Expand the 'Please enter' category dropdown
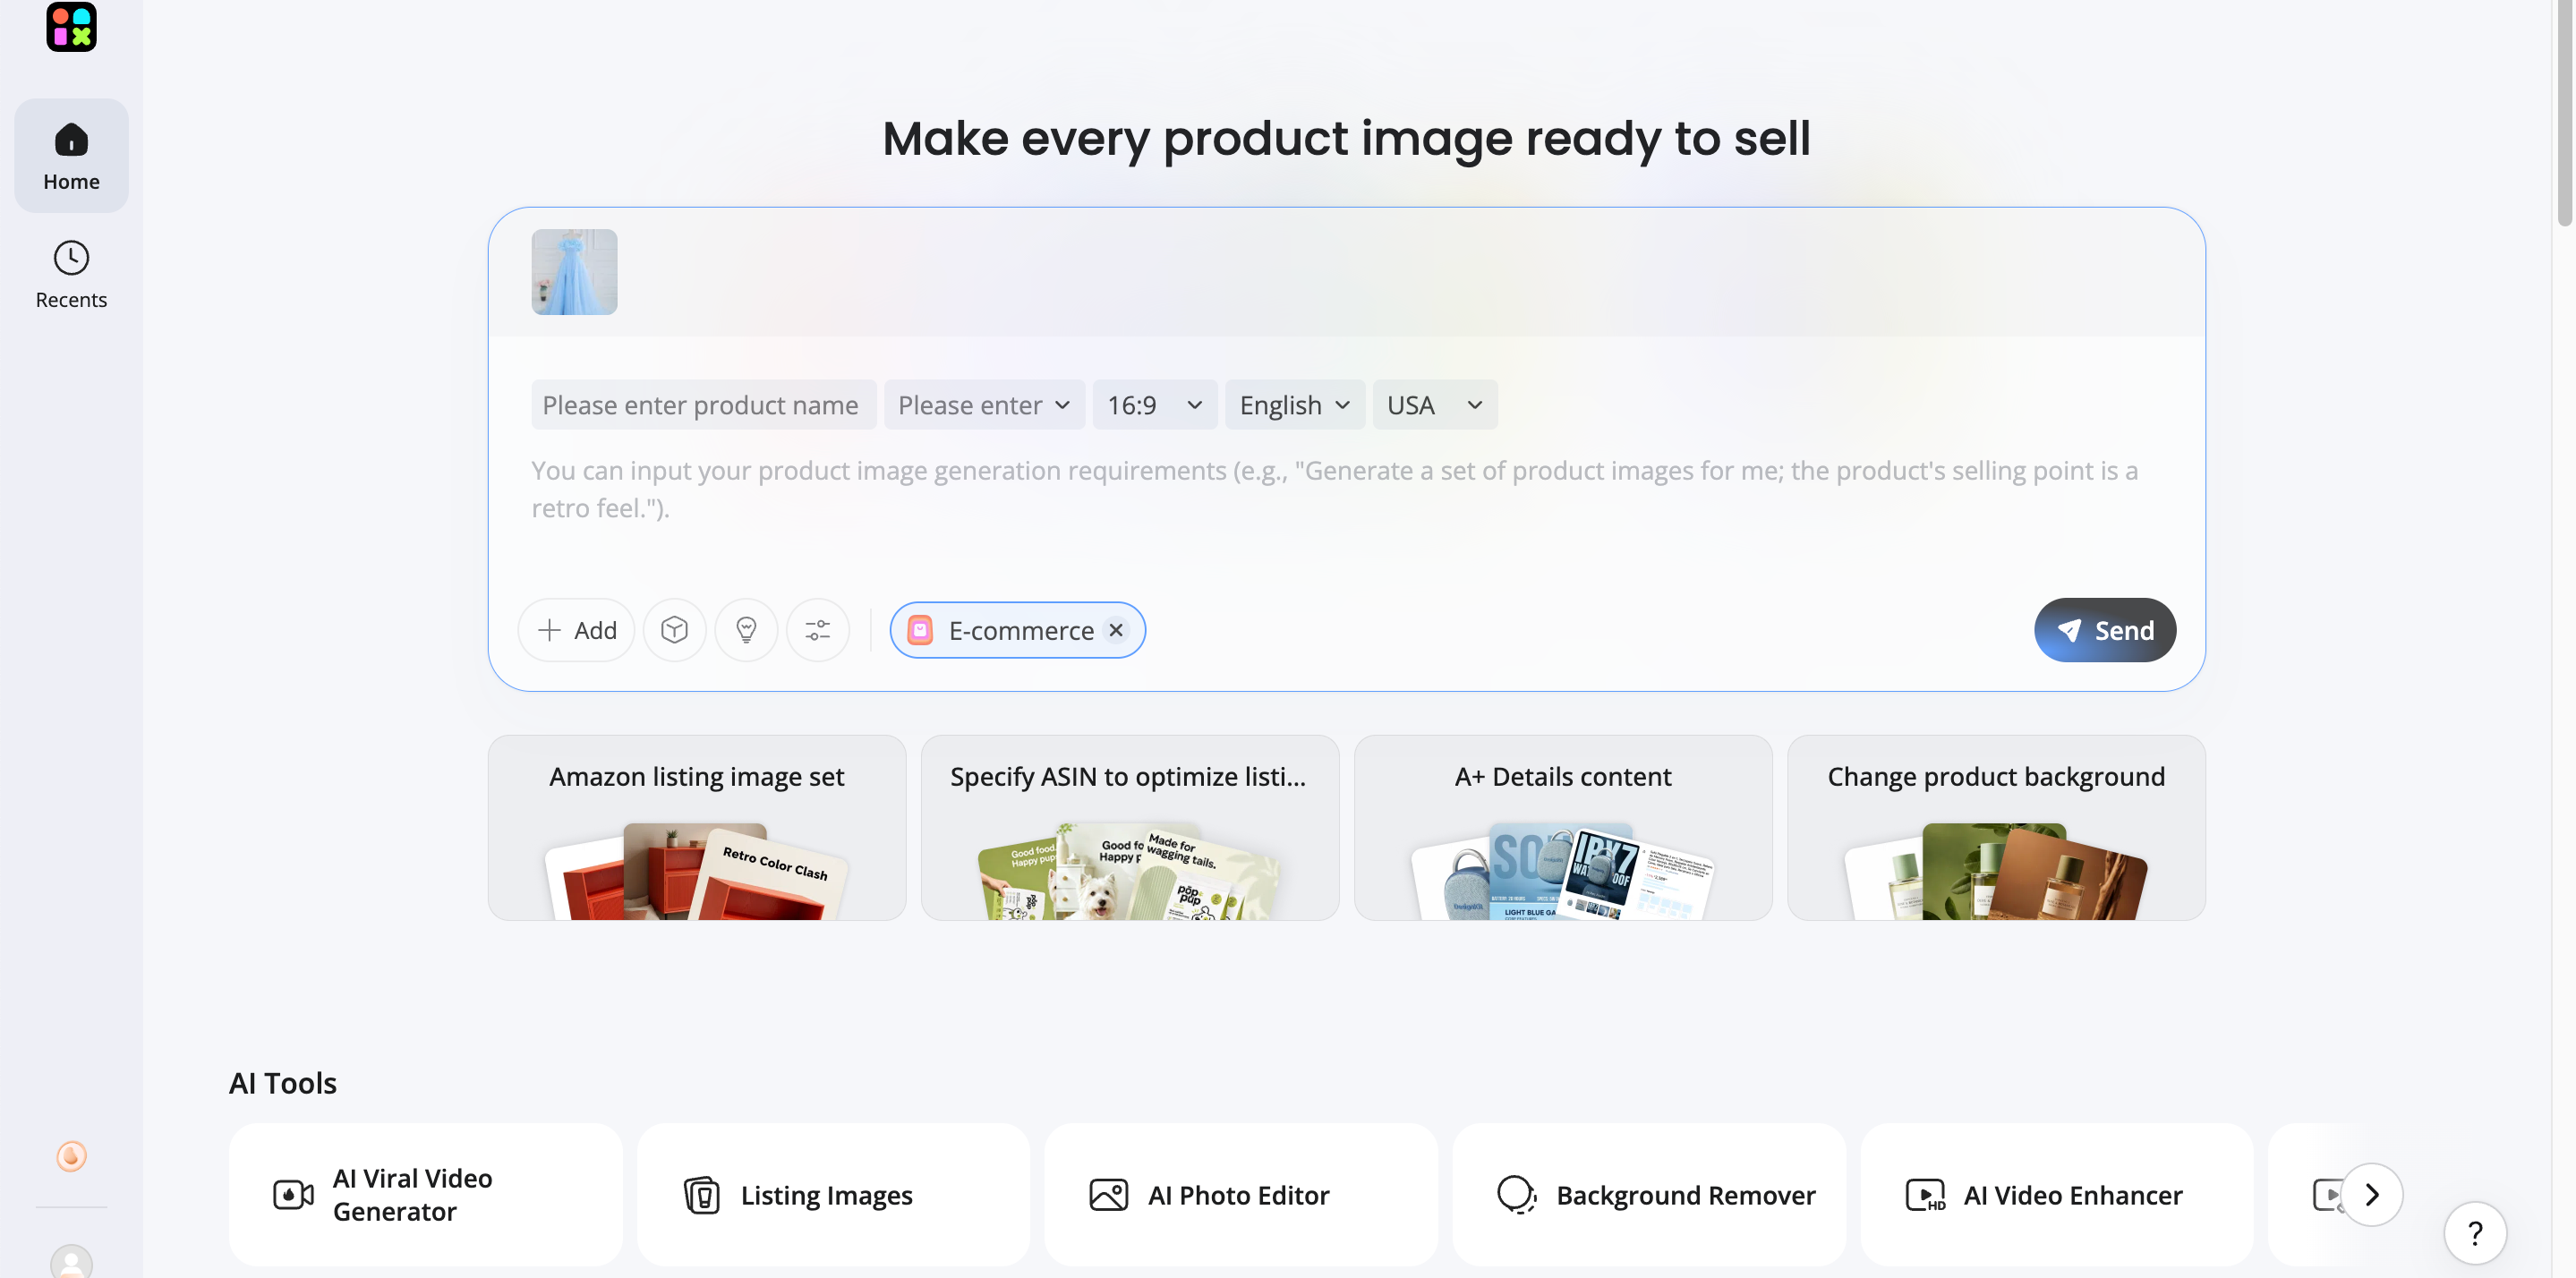The image size is (2576, 1278). pyautogui.click(x=984, y=405)
